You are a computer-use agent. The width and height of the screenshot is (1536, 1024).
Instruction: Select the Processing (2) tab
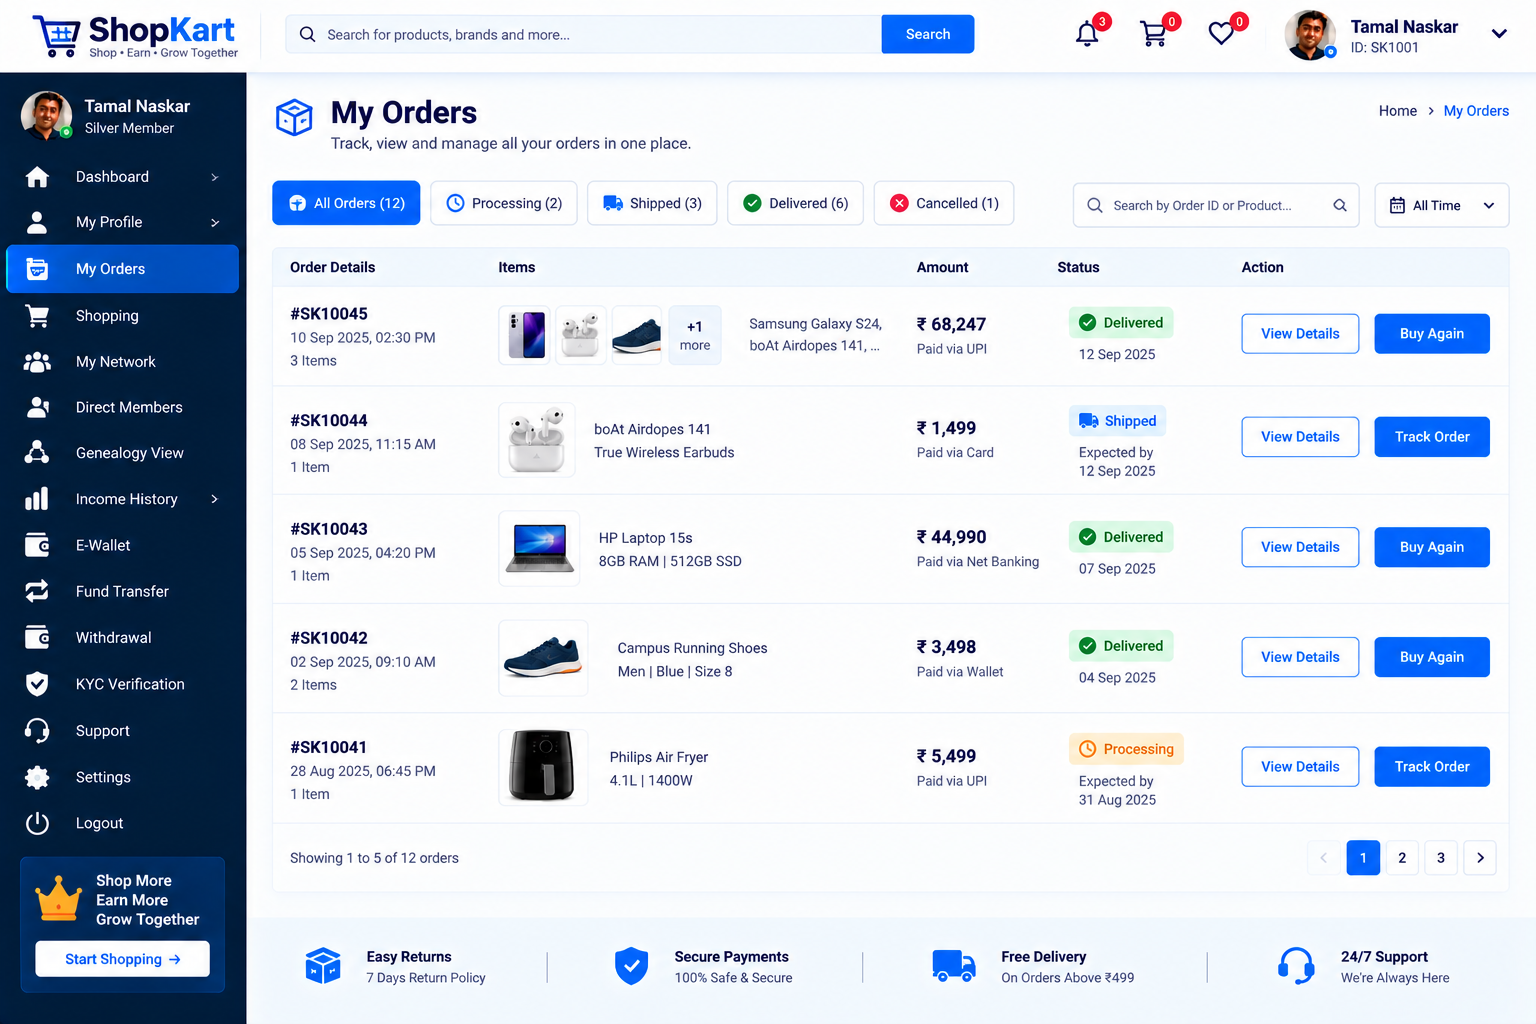(x=504, y=203)
